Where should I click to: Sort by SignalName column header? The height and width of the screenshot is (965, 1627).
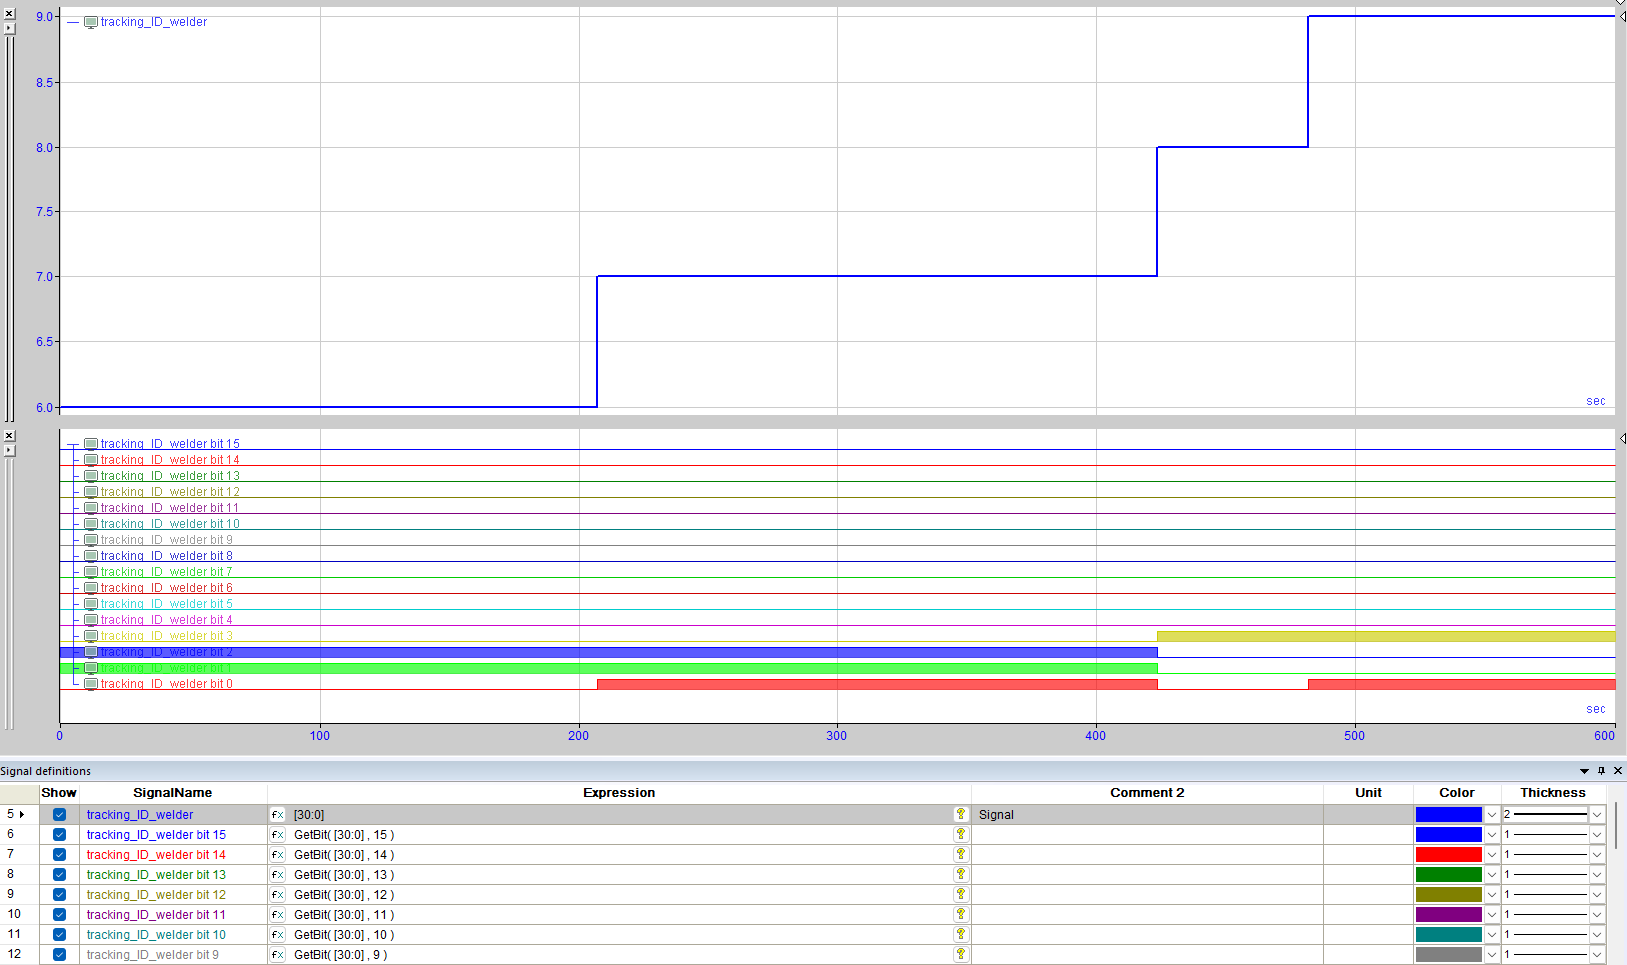[x=173, y=793]
